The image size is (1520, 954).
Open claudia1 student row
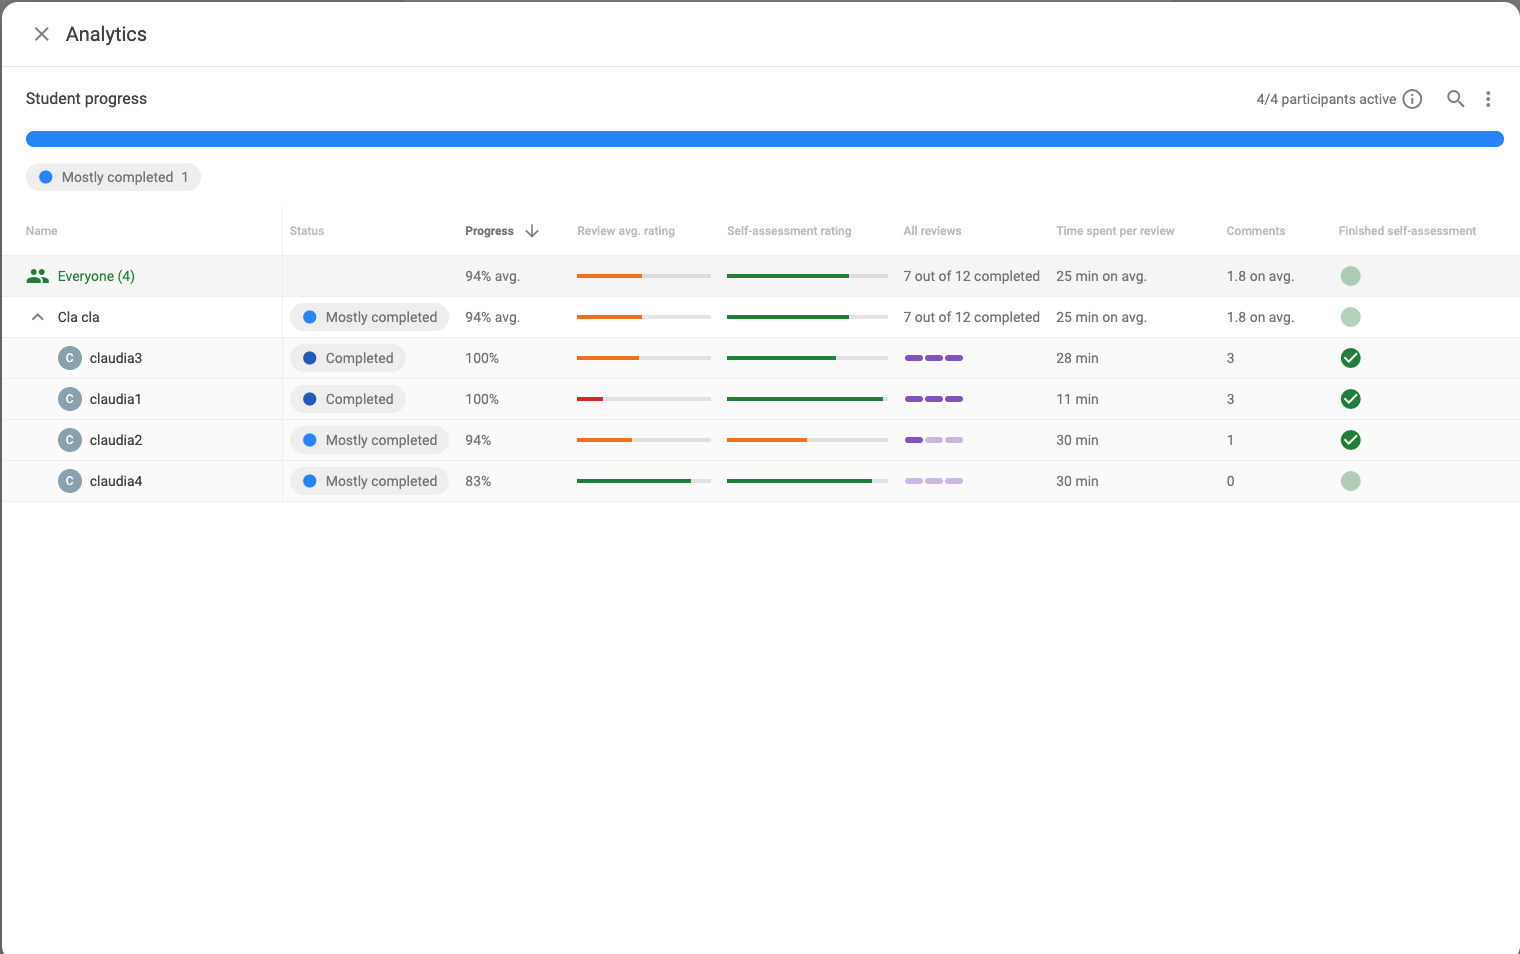(760, 399)
